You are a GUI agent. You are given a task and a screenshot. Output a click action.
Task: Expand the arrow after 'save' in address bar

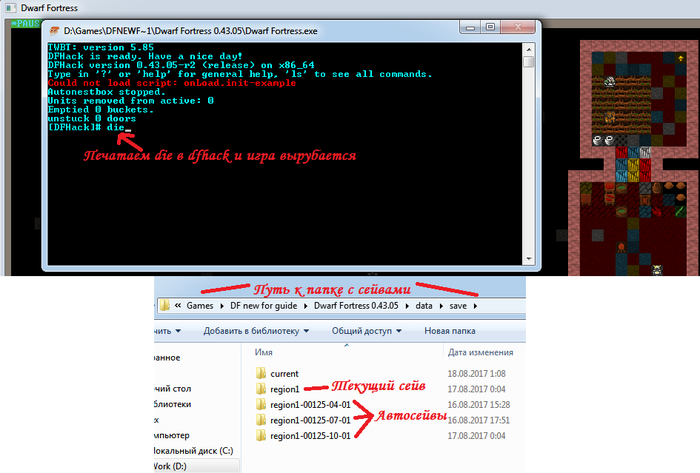476,303
